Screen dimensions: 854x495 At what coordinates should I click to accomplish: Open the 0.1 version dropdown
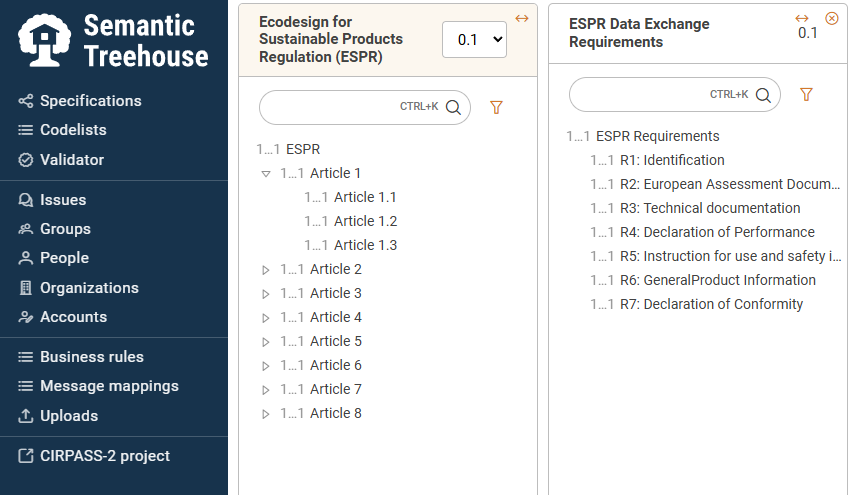pos(474,40)
